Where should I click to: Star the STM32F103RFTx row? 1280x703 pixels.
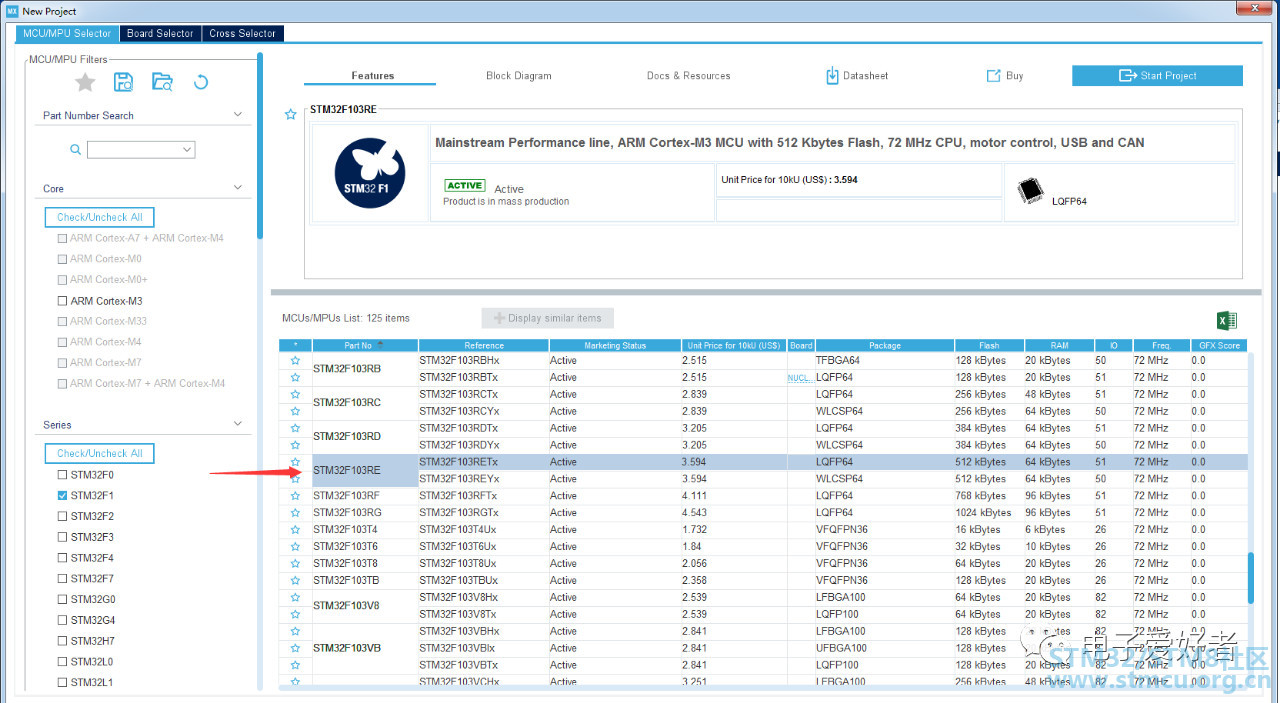295,496
